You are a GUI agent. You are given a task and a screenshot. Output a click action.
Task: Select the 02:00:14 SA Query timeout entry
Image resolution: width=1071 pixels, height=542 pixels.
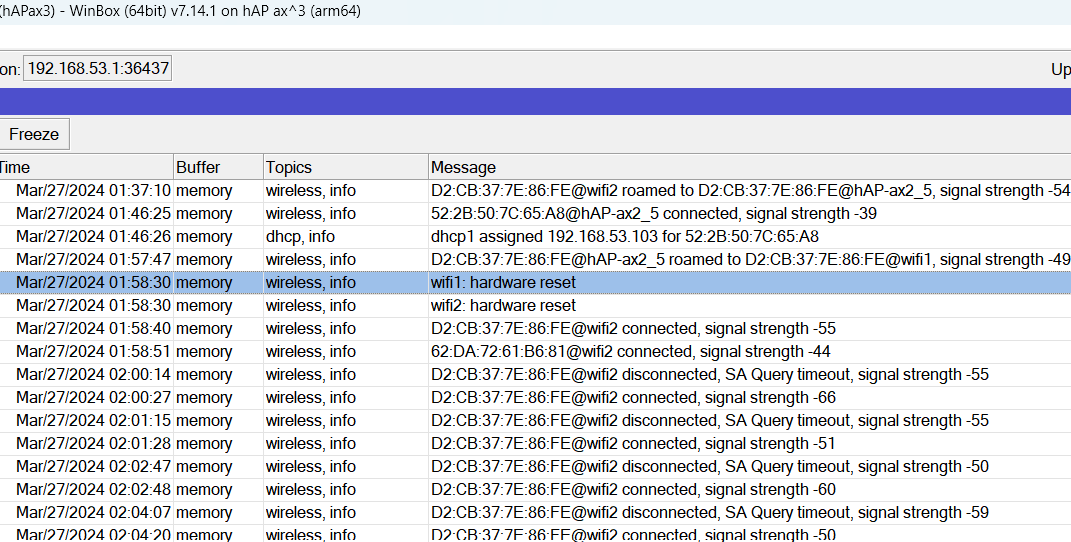[709, 375]
